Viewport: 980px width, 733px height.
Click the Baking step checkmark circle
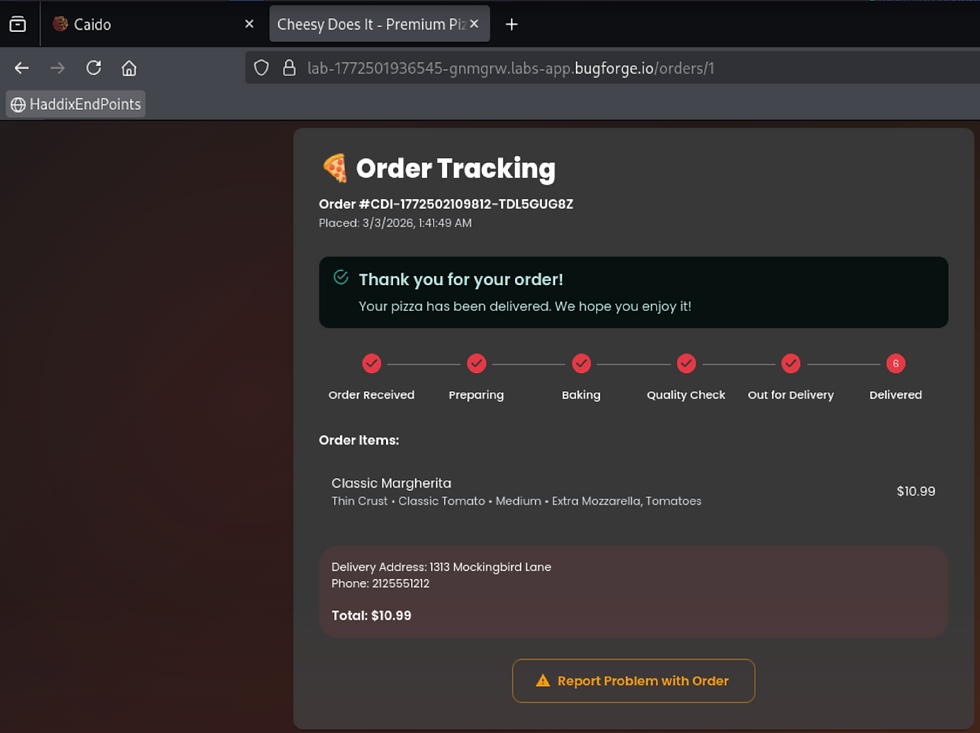pos(581,363)
